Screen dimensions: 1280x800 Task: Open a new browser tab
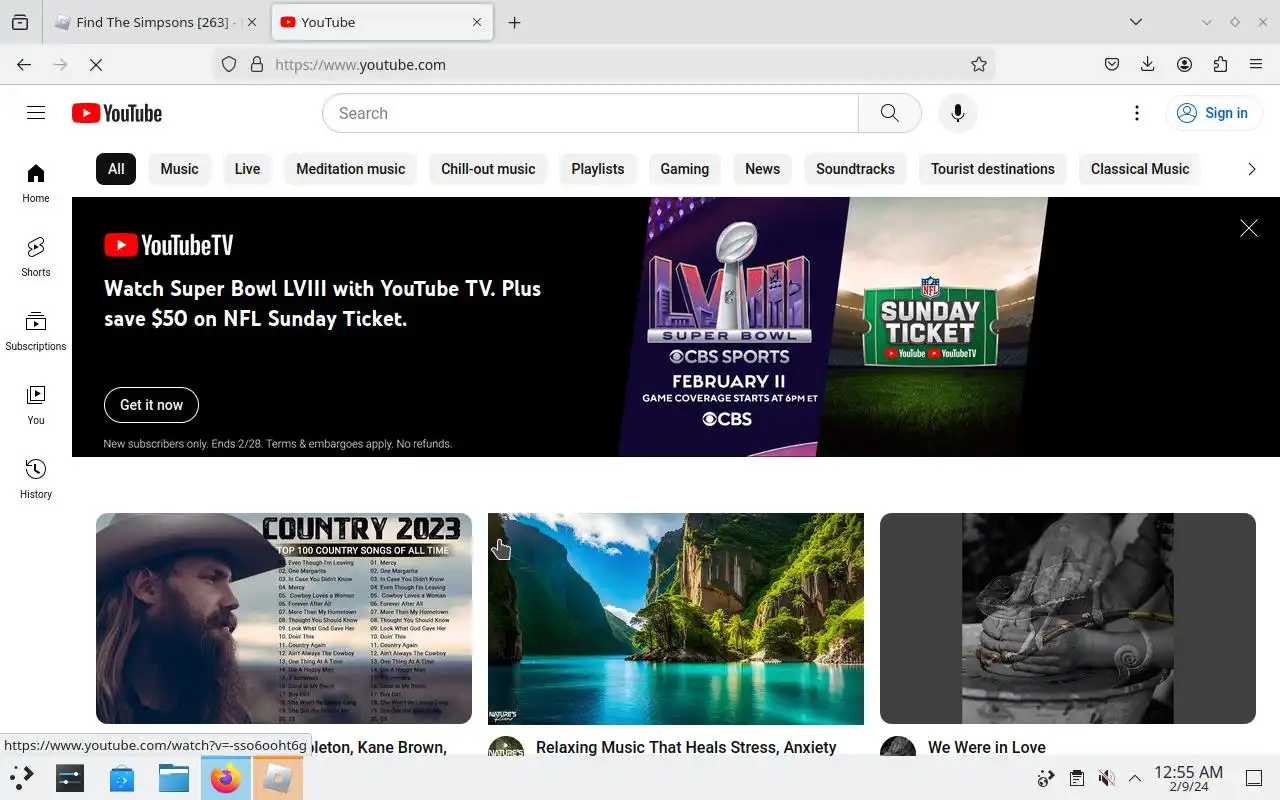pos(514,22)
